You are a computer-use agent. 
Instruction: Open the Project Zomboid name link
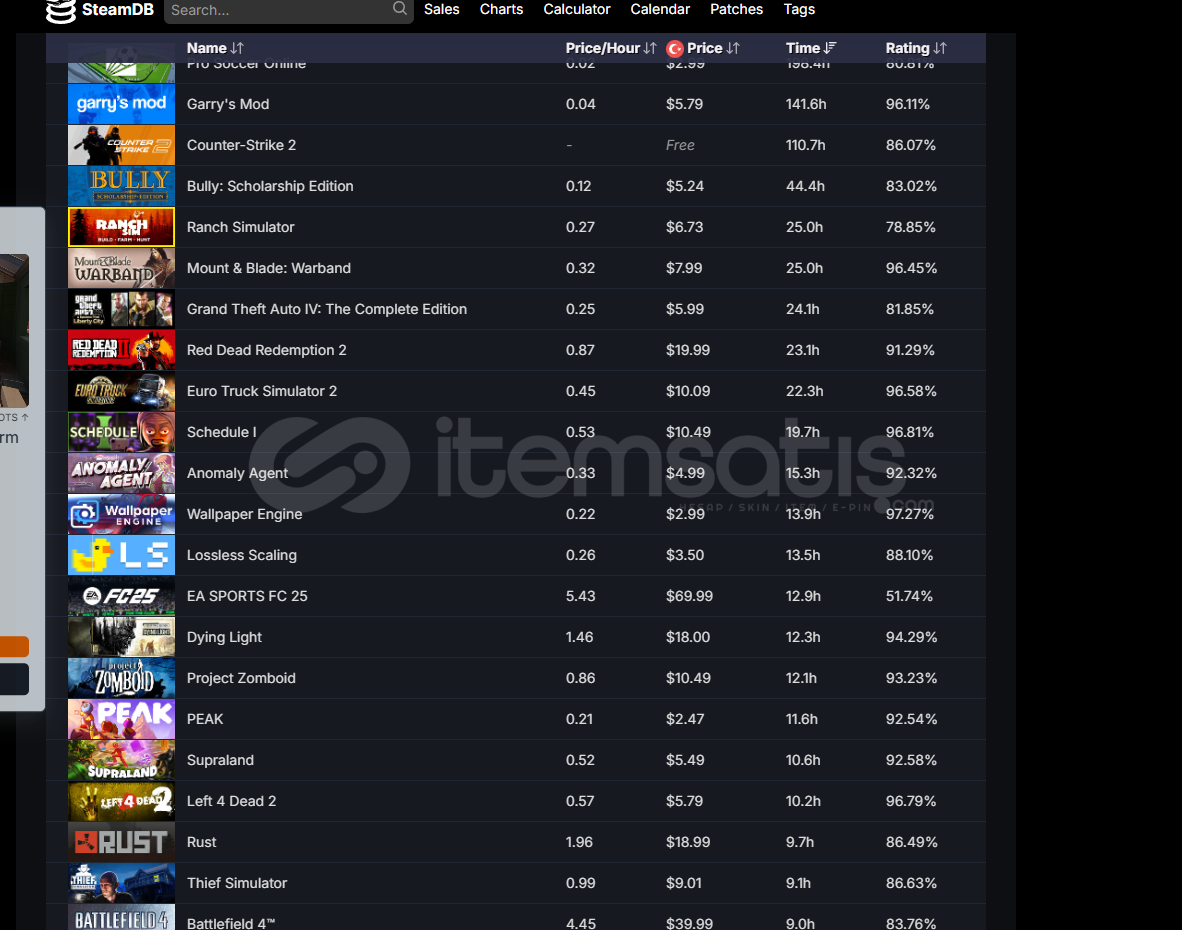tap(240, 678)
